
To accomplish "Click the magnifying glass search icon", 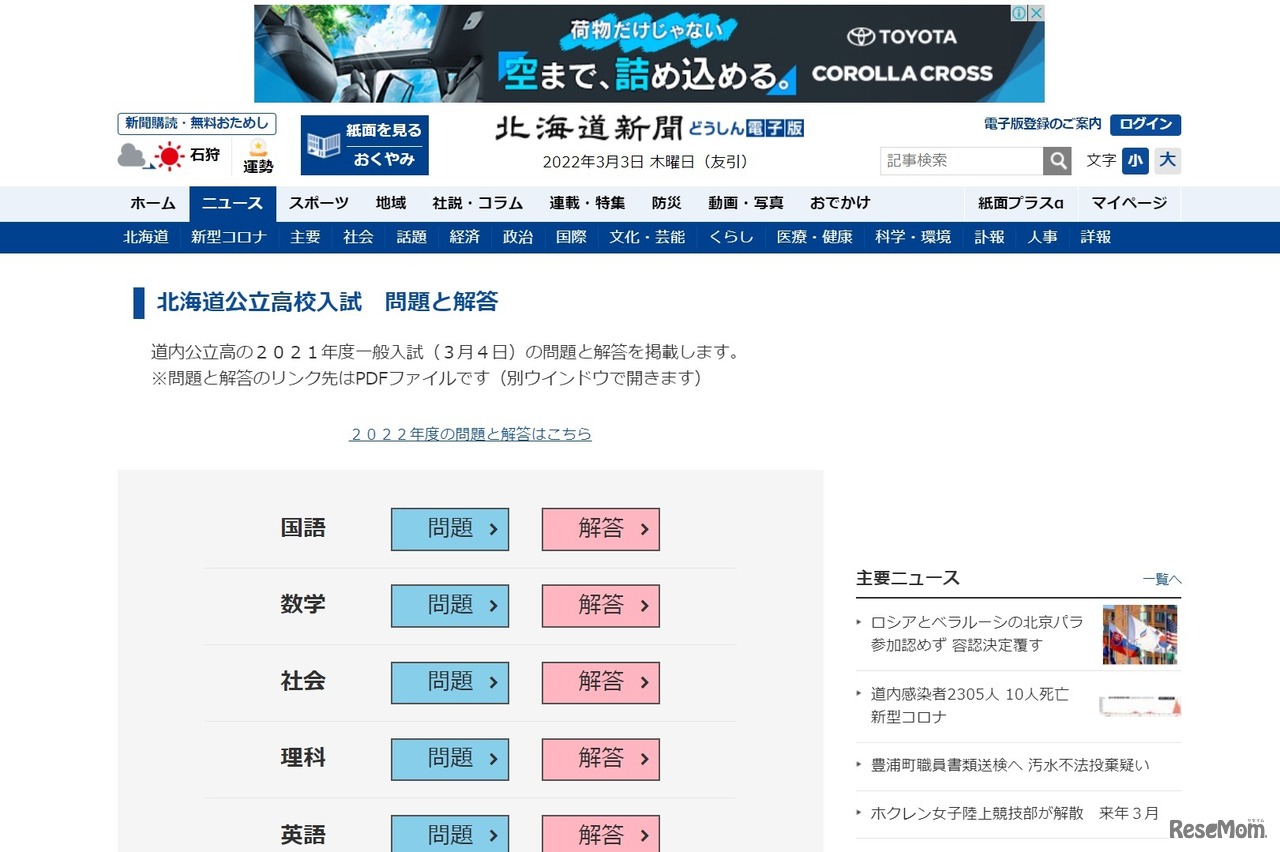I will pos(1057,160).
